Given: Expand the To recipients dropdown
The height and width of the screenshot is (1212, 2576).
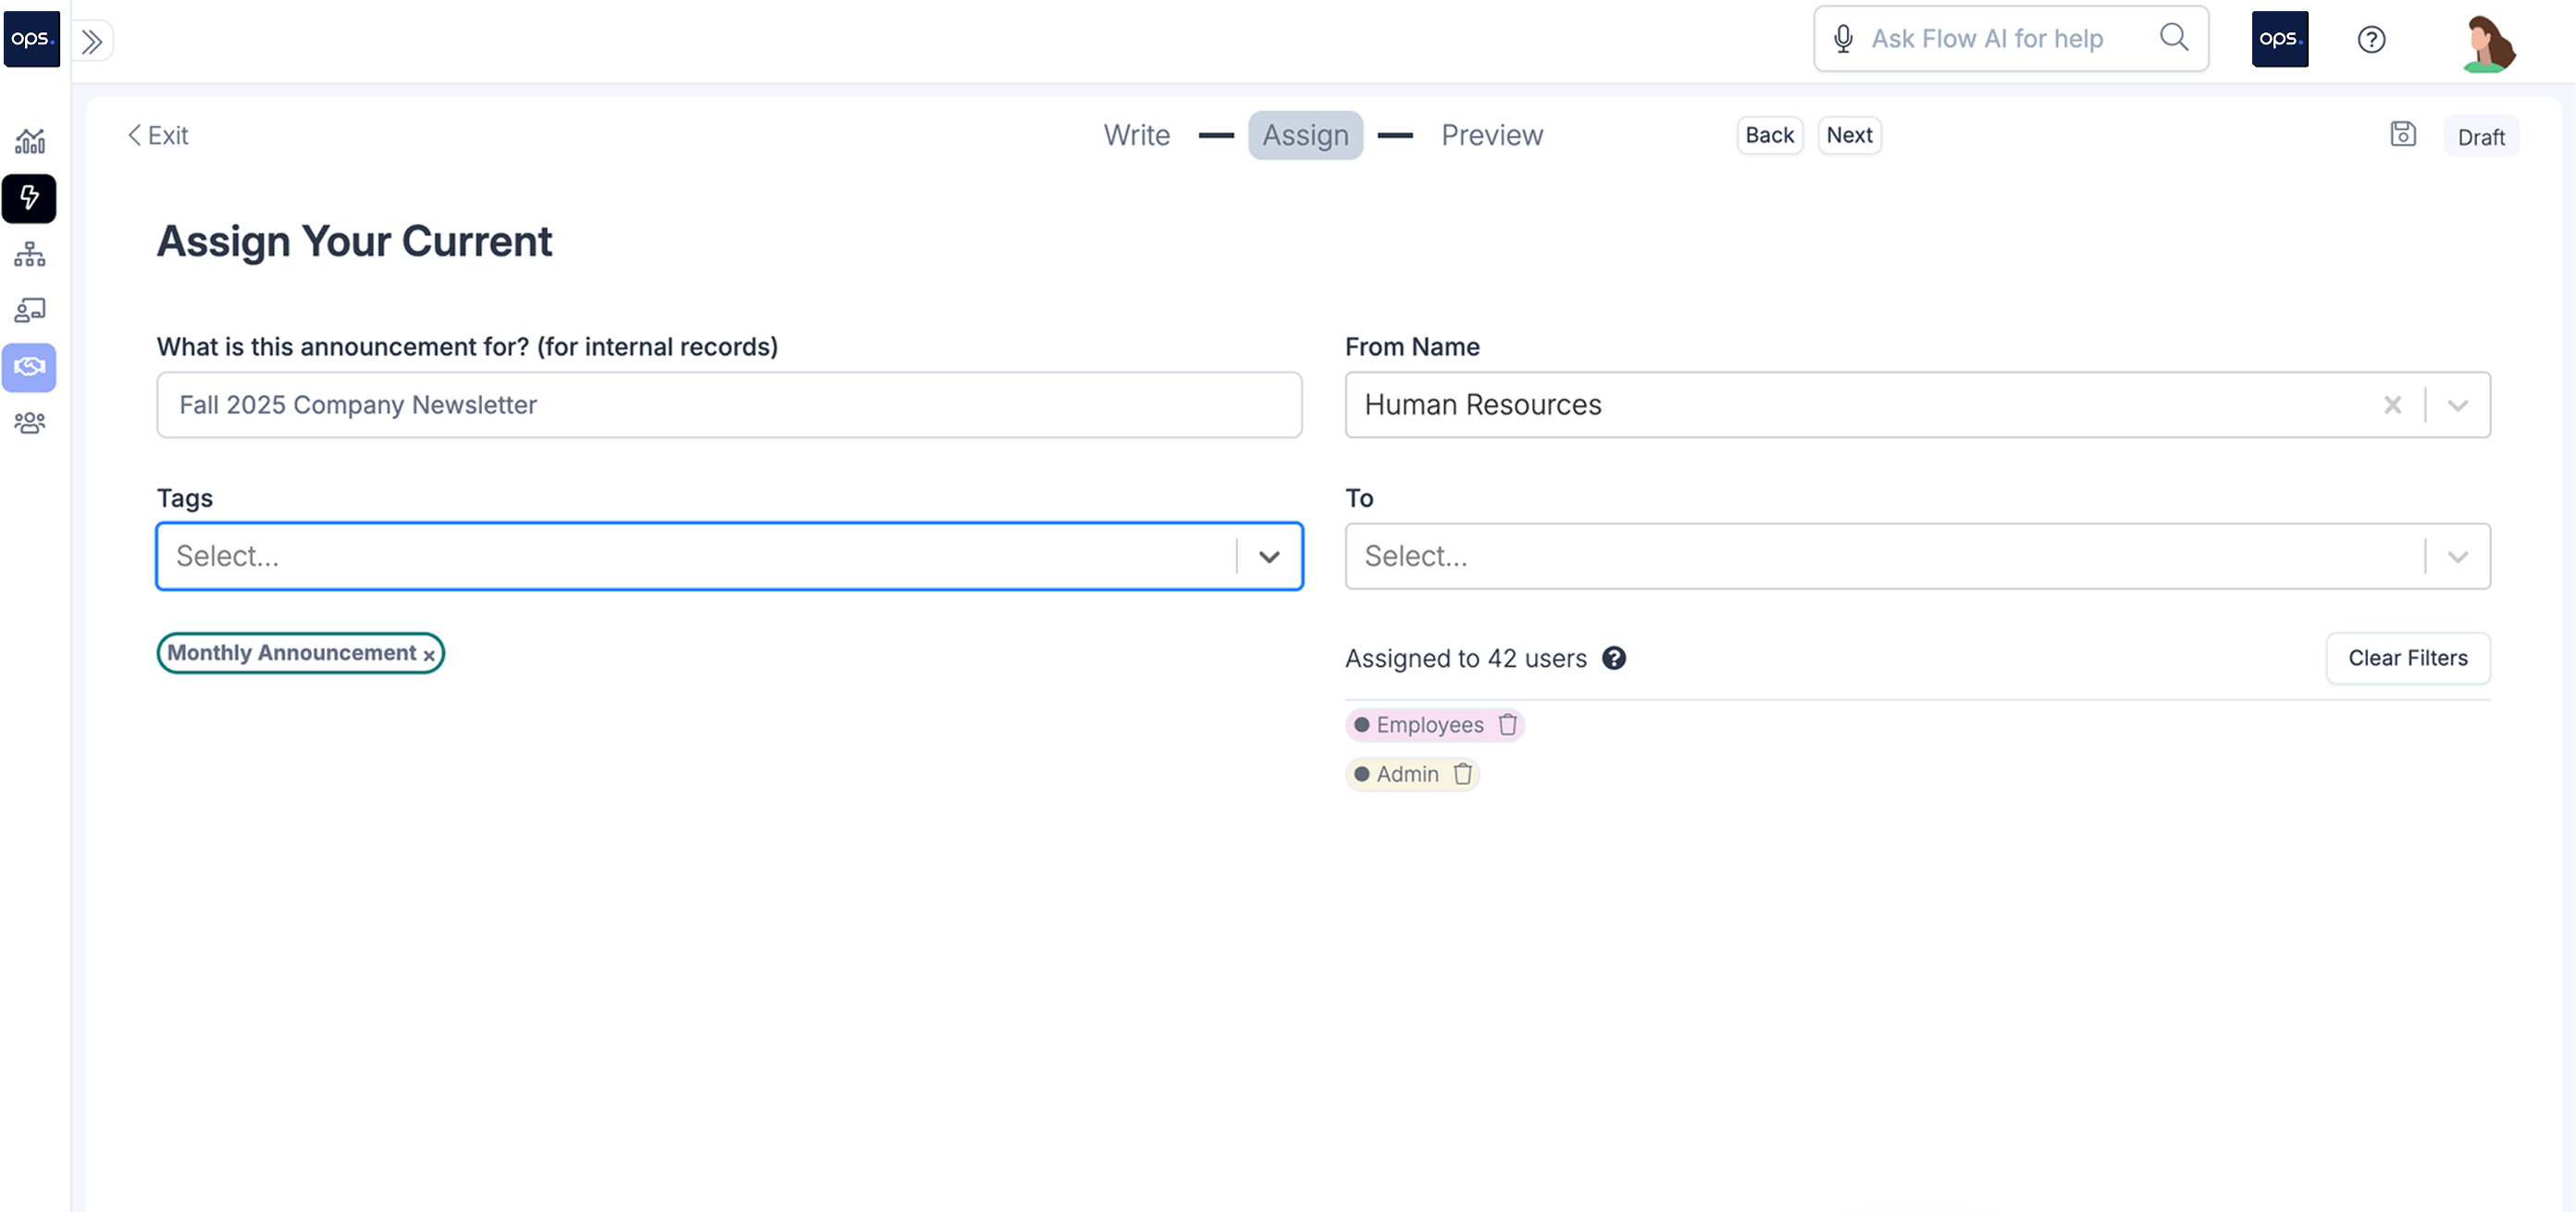Looking at the screenshot, I should (x=2456, y=556).
